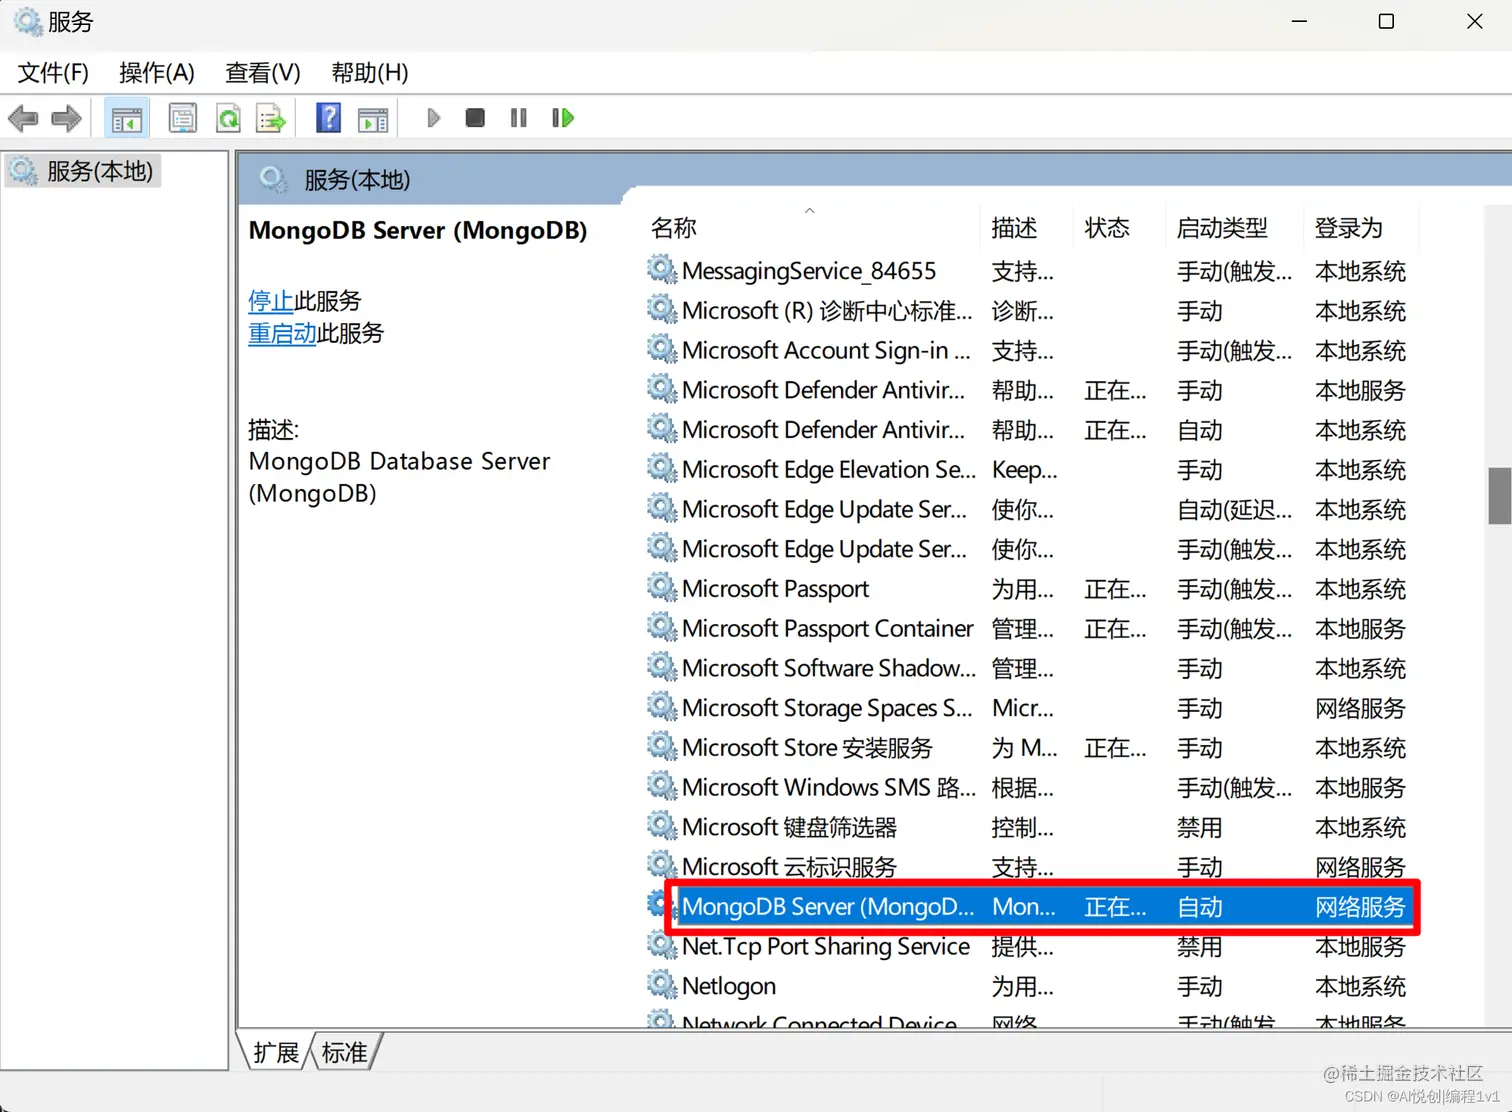1512x1112 pixels.
Task: Select the Net.Tcp Port Sharing Service name
Action: (x=826, y=946)
